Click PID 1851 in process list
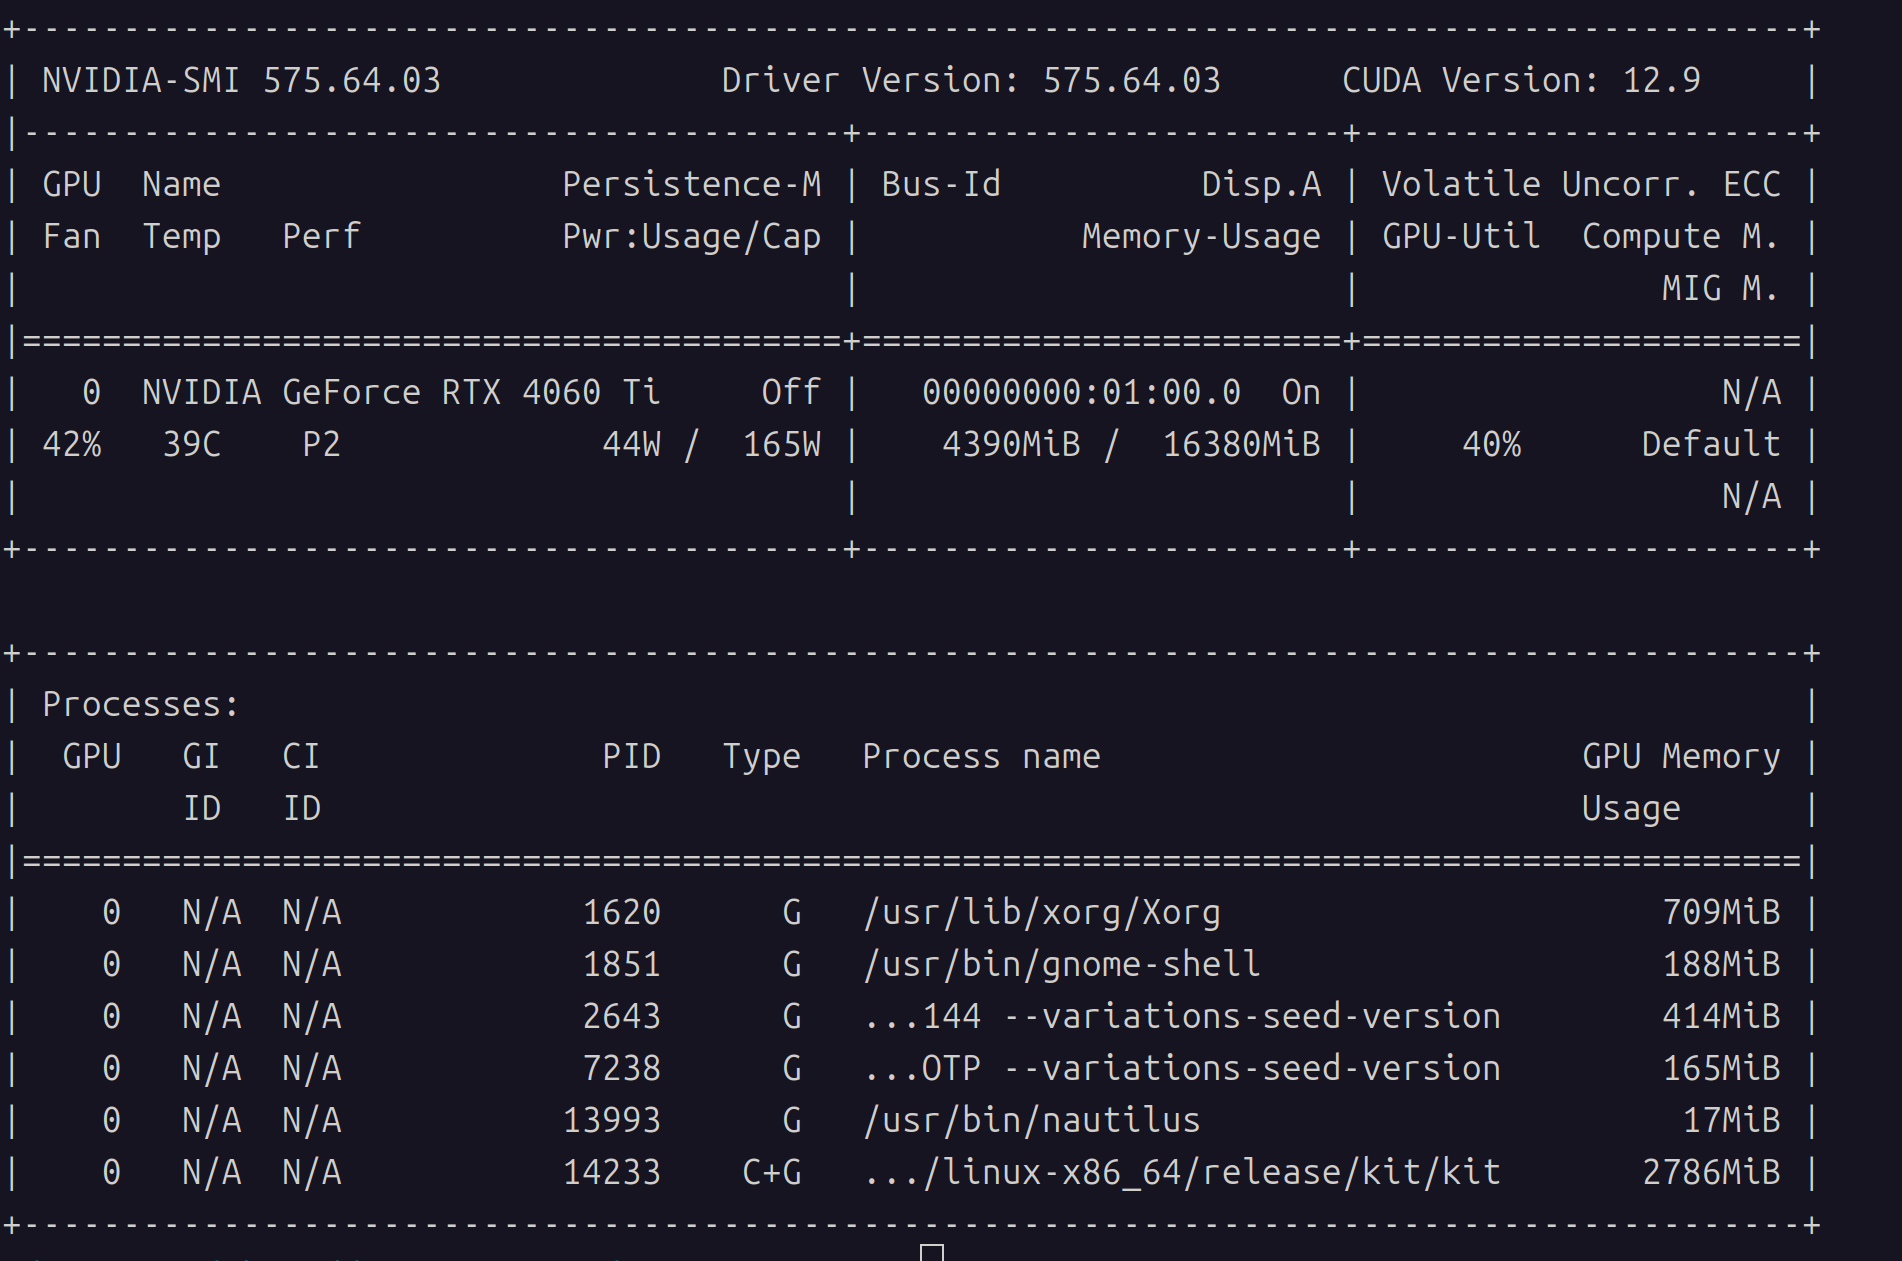The height and width of the screenshot is (1261, 1902). click(x=622, y=964)
